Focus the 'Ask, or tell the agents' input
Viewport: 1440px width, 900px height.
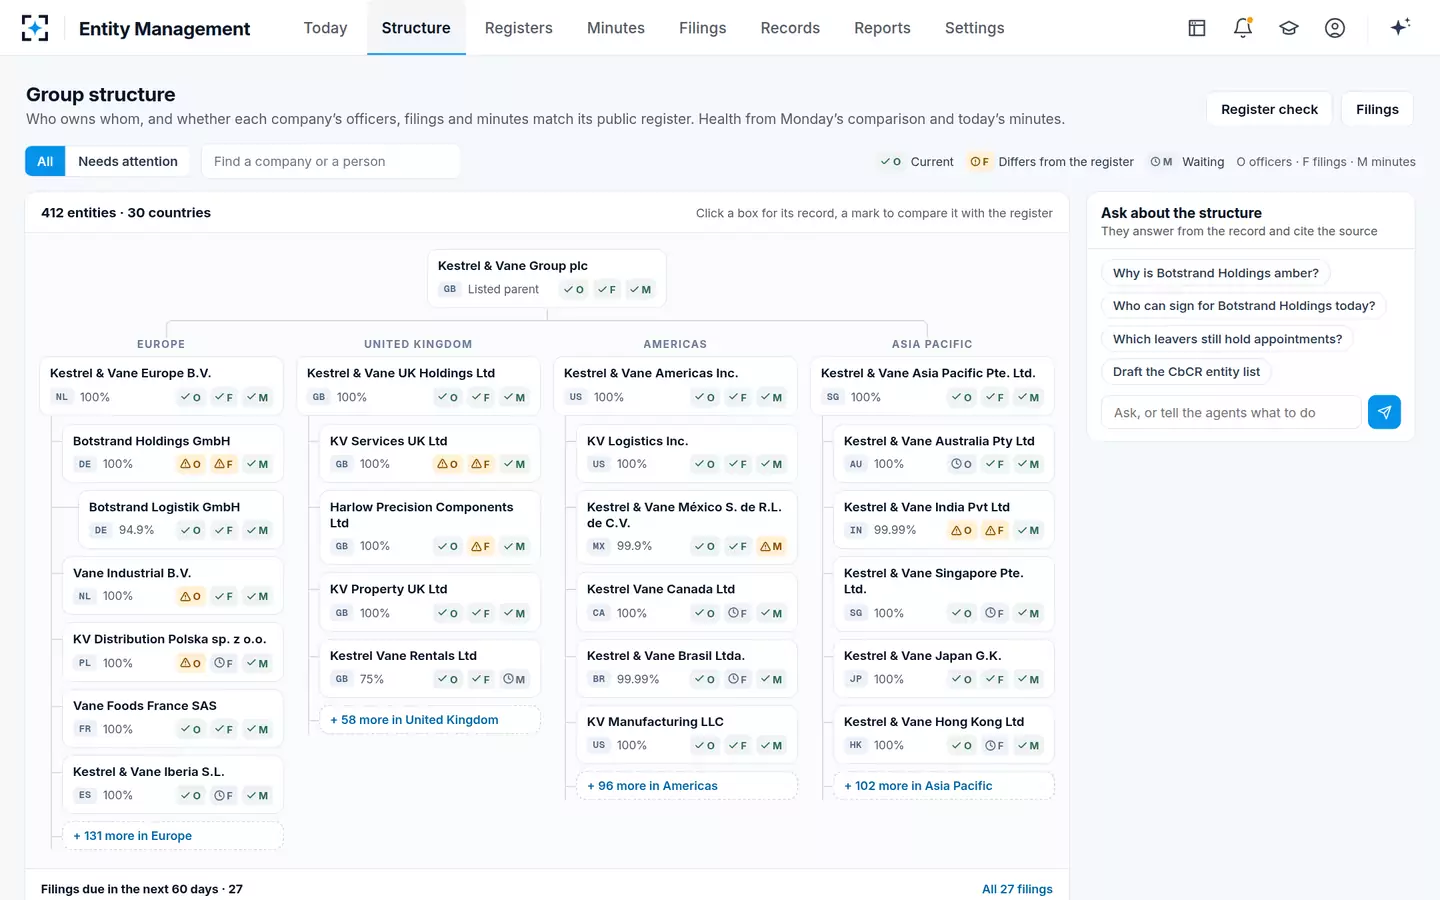pyautogui.click(x=1231, y=412)
